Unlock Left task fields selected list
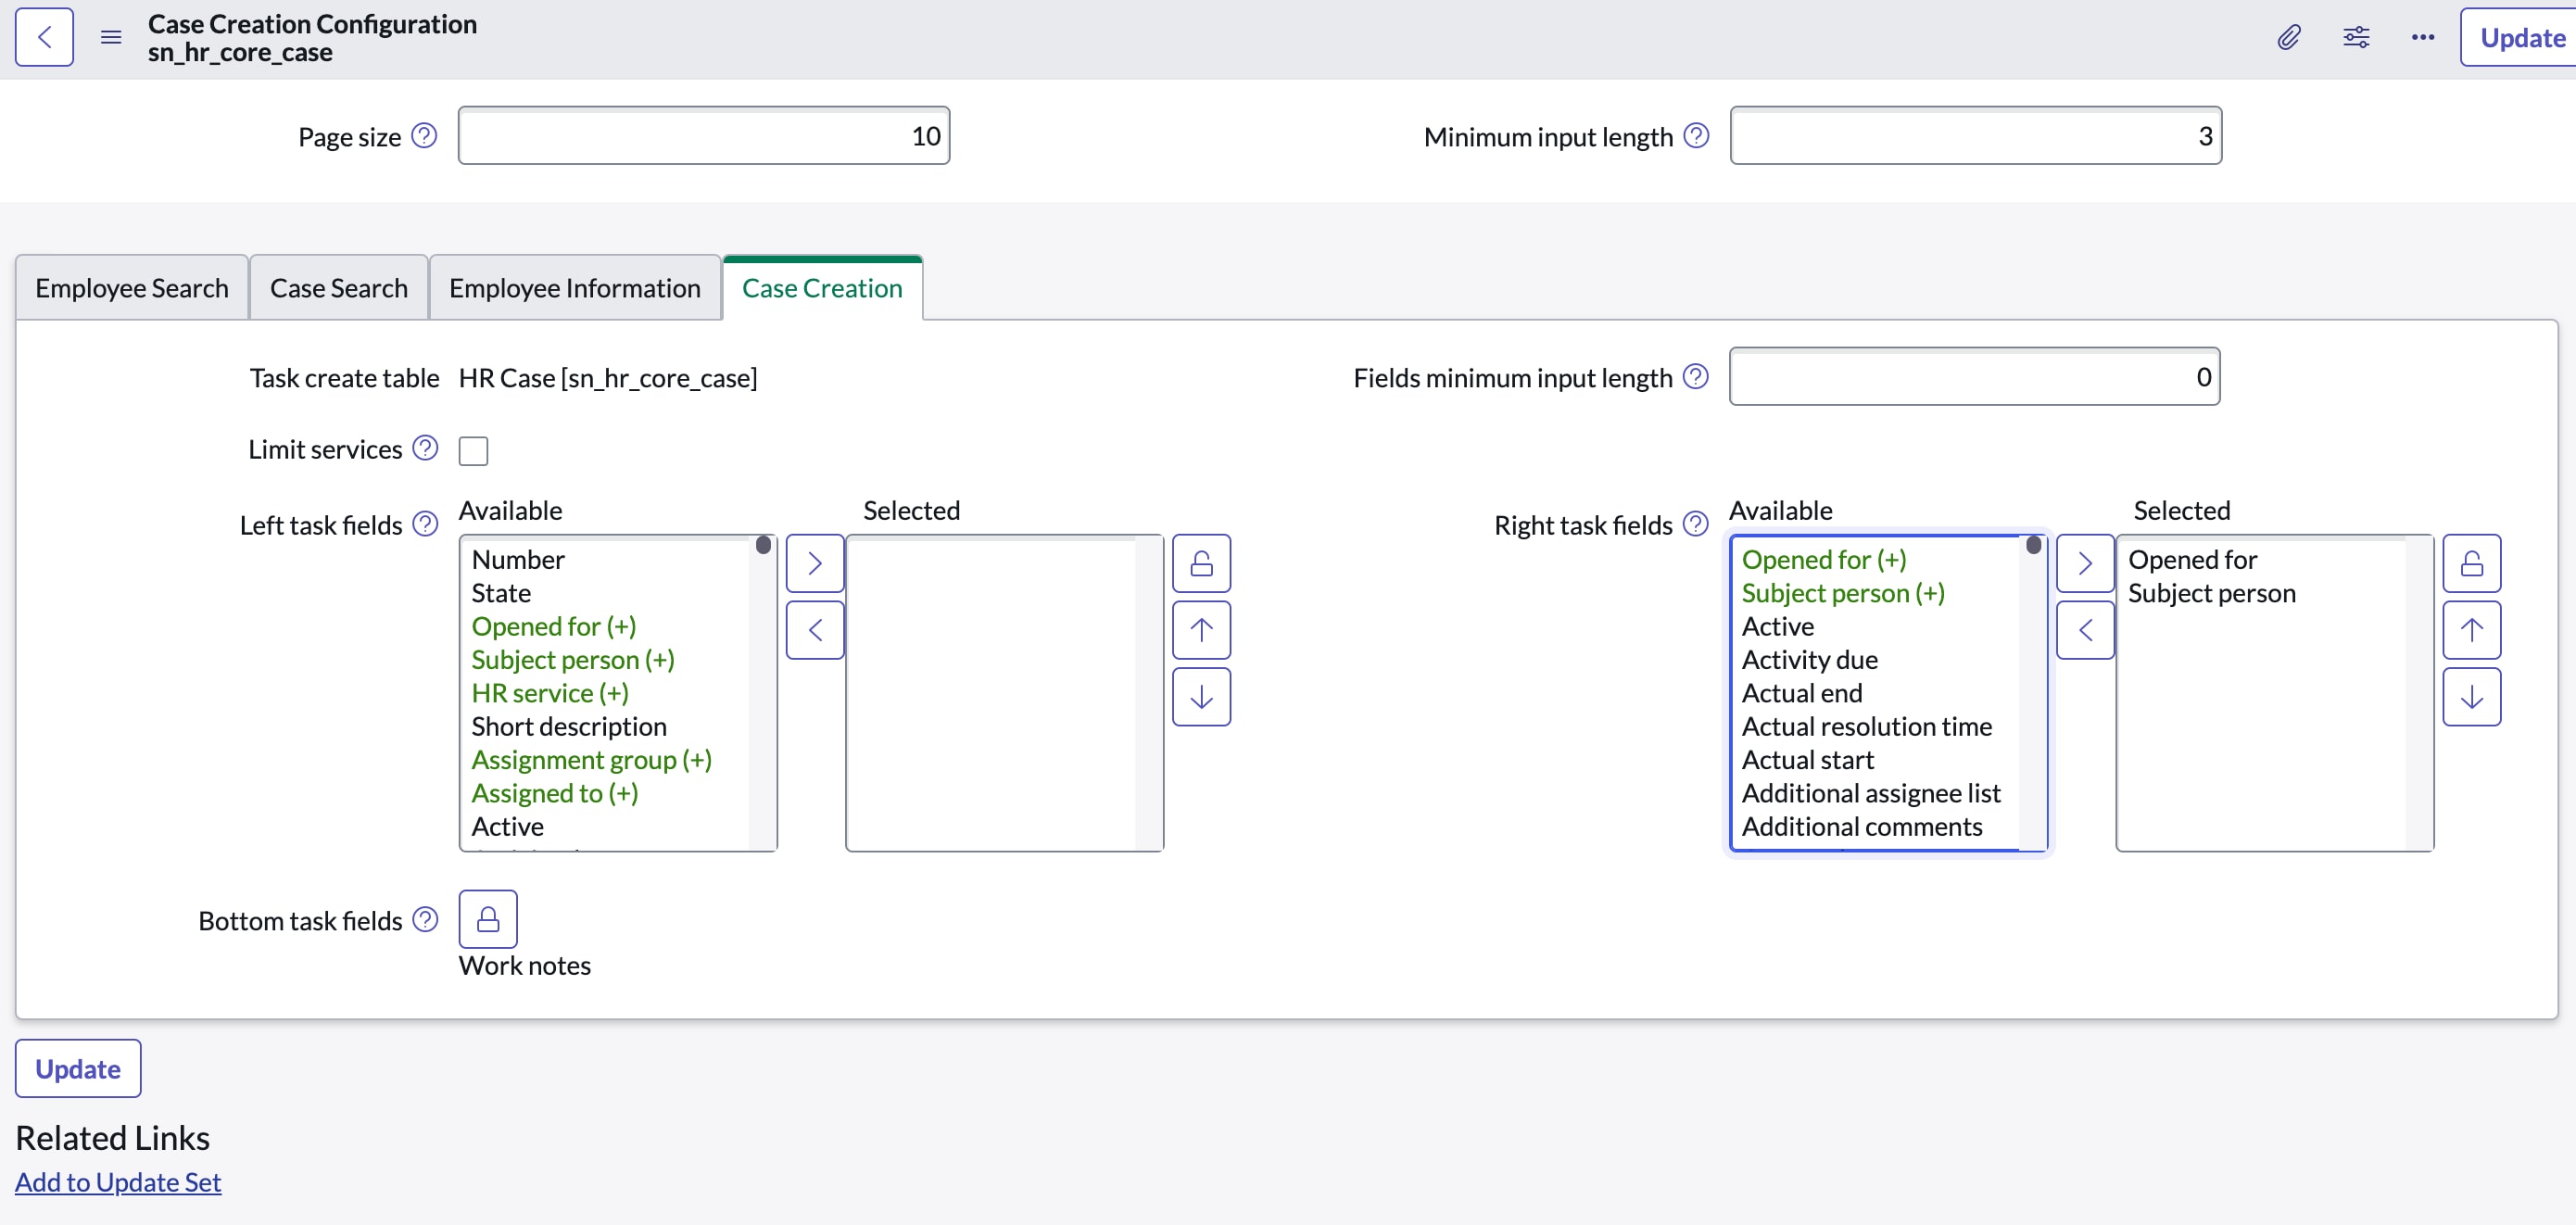Image resolution: width=2576 pixels, height=1225 pixels. point(1201,563)
